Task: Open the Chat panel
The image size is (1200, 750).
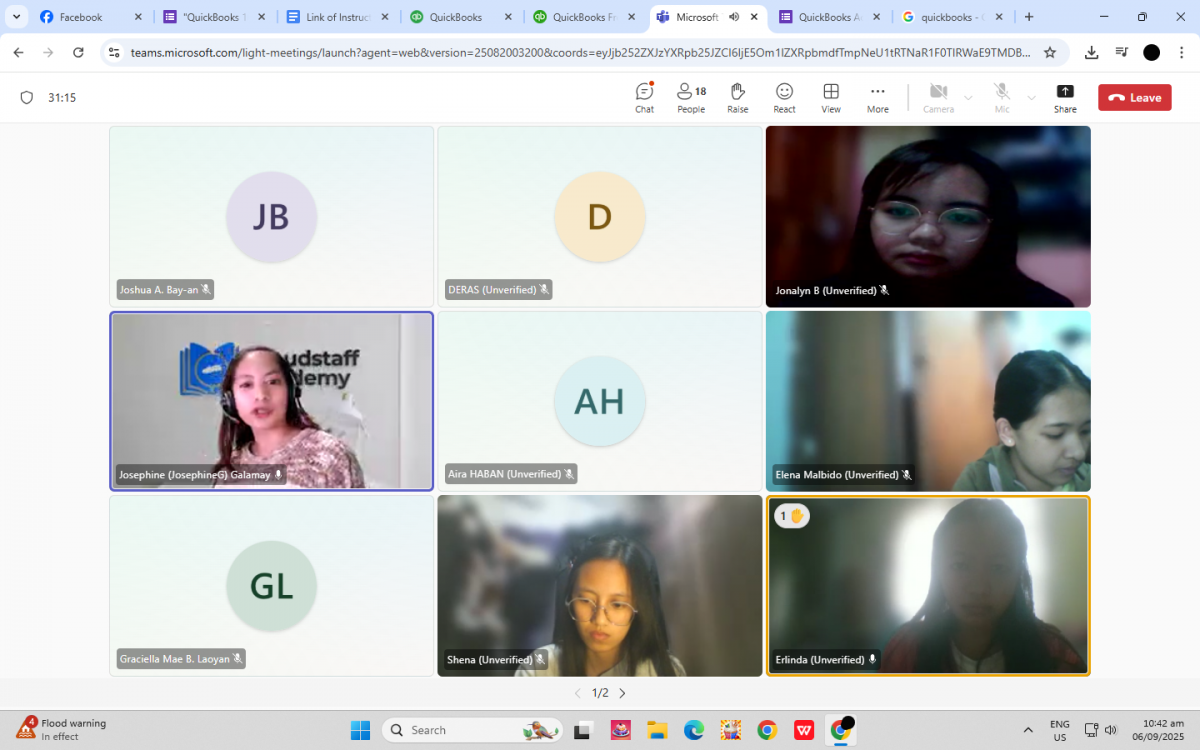Action: click(x=644, y=97)
